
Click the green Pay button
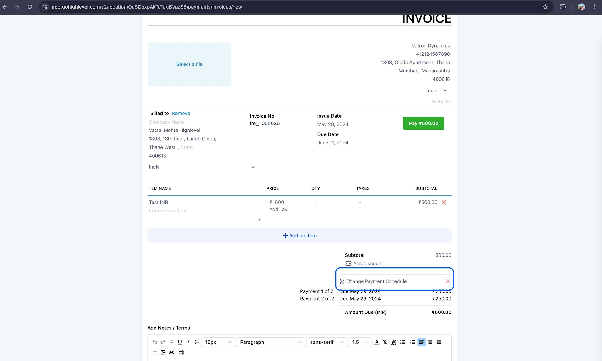(423, 123)
